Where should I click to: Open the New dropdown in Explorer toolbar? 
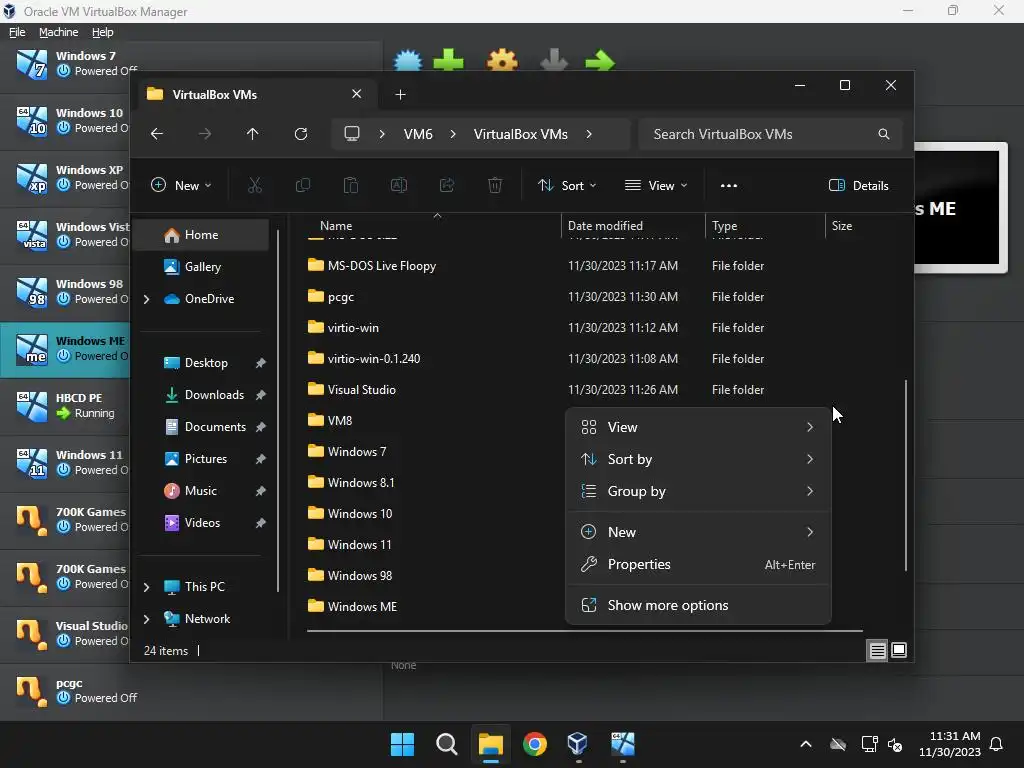pos(181,185)
